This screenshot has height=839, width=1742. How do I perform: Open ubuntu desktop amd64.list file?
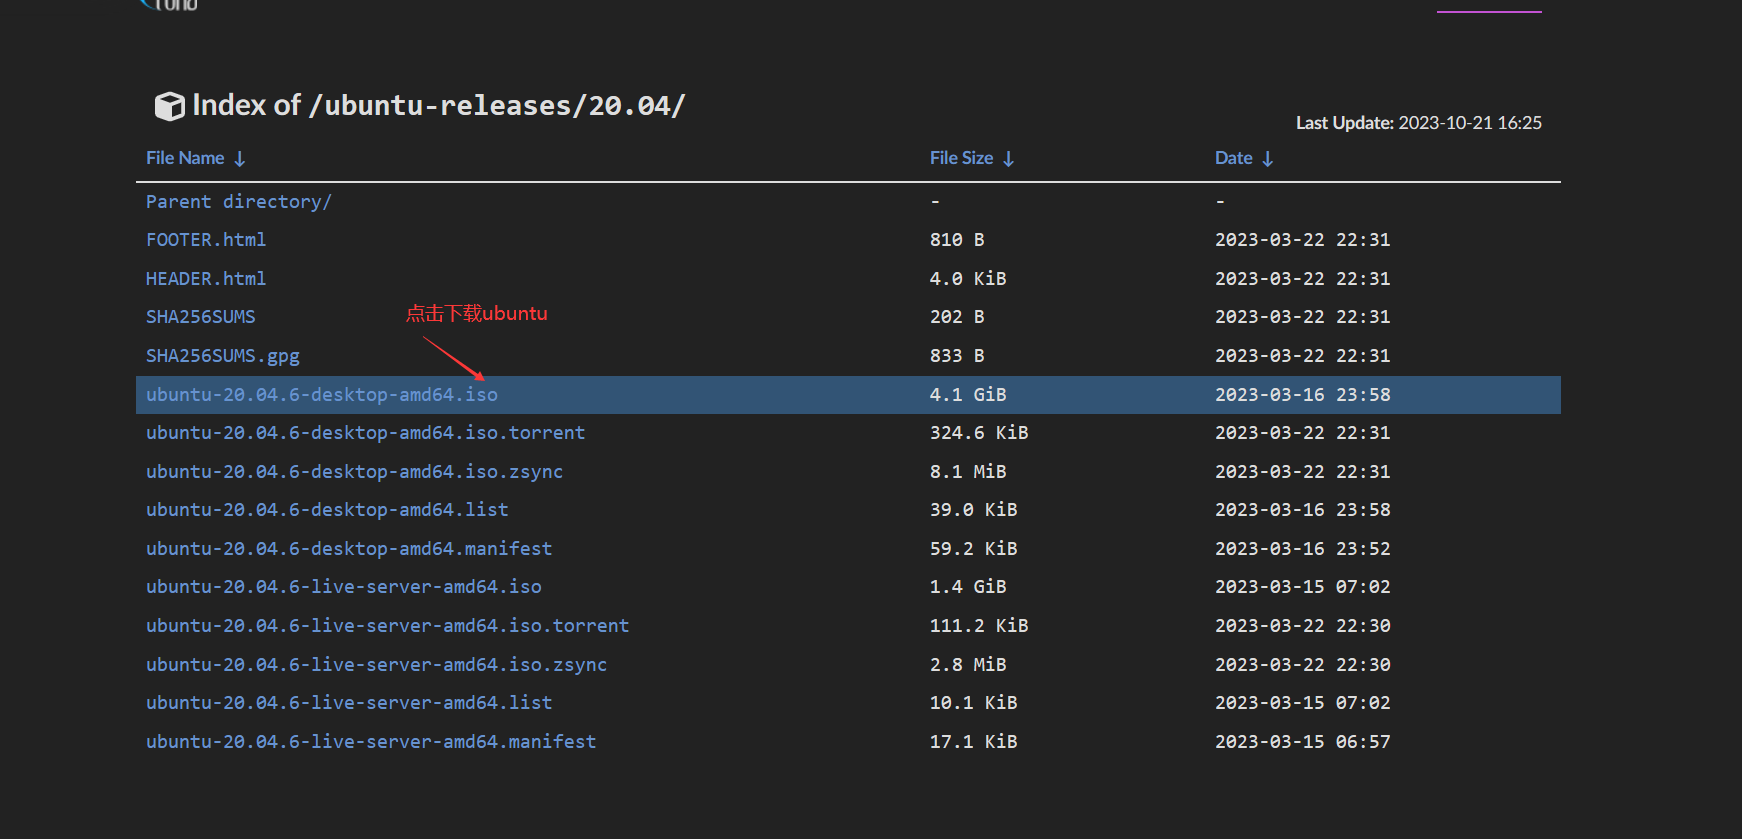point(327,510)
